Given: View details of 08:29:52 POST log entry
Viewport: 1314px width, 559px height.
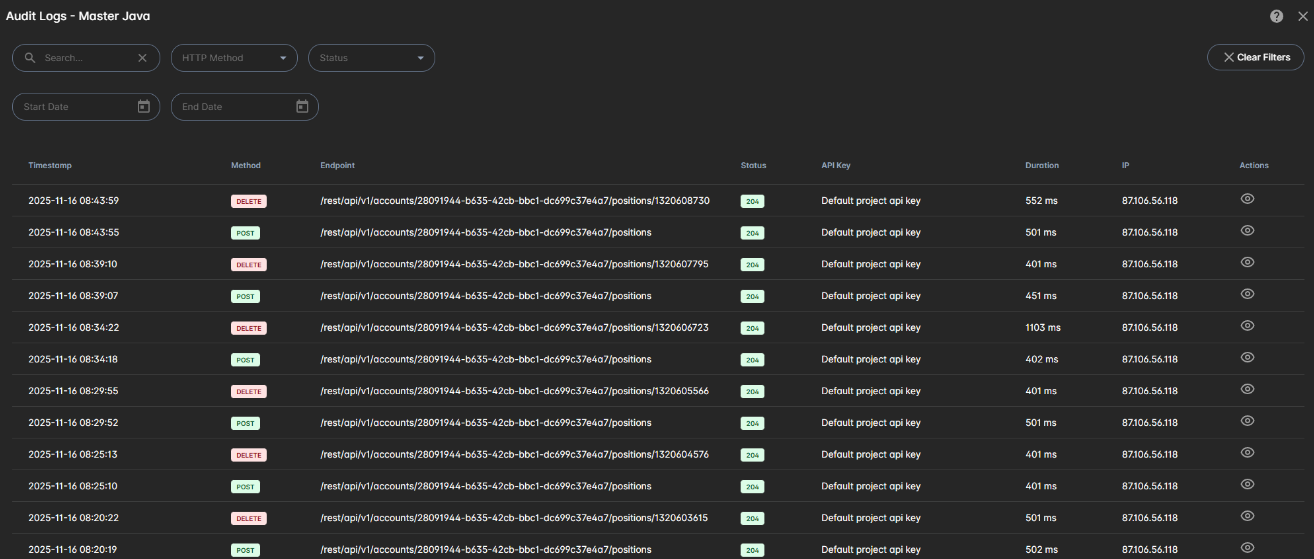Looking at the screenshot, I should point(1247,421).
